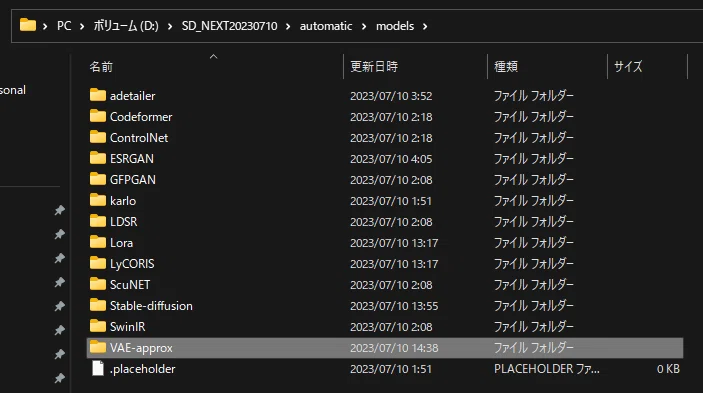
Task: Sort by 更新日時 column header
Action: click(374, 67)
